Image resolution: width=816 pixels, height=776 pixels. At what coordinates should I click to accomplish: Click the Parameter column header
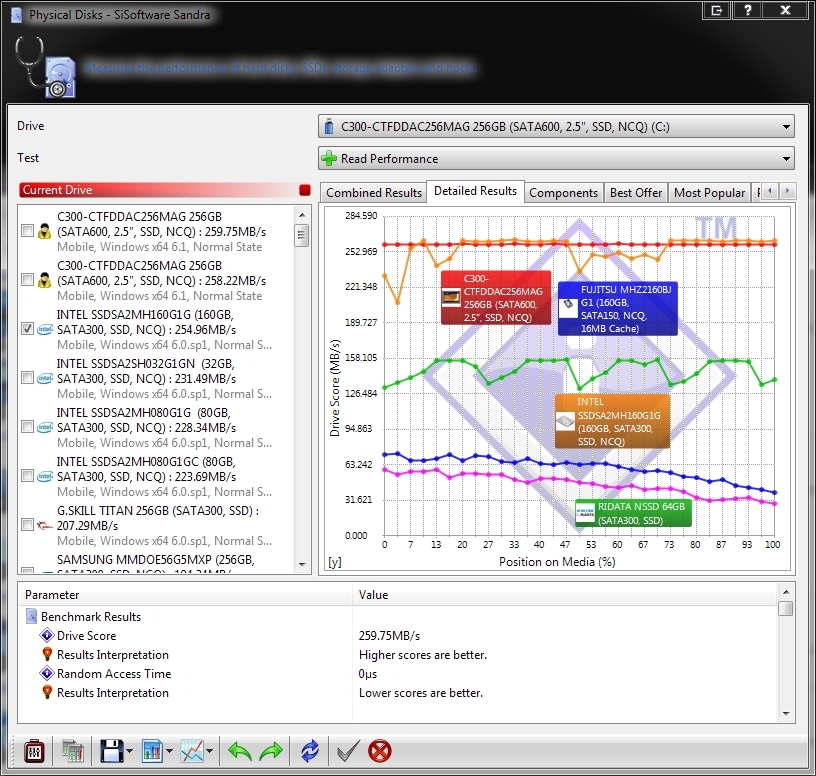click(x=185, y=594)
